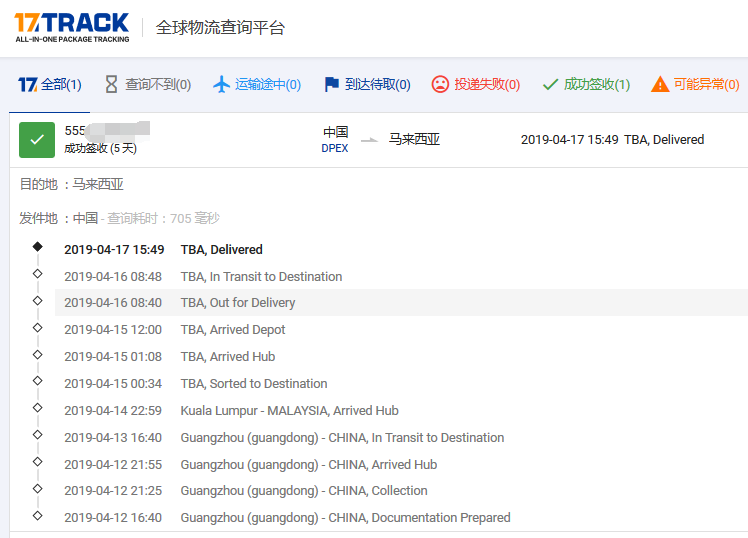Screen dimensions: 748x538
Task: Click the blue flag pickup icon
Action: (x=331, y=85)
